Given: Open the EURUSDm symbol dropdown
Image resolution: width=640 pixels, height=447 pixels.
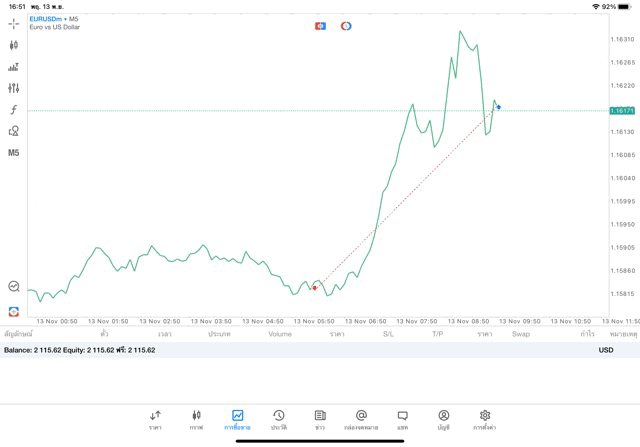Looking at the screenshot, I should pyautogui.click(x=54, y=19).
